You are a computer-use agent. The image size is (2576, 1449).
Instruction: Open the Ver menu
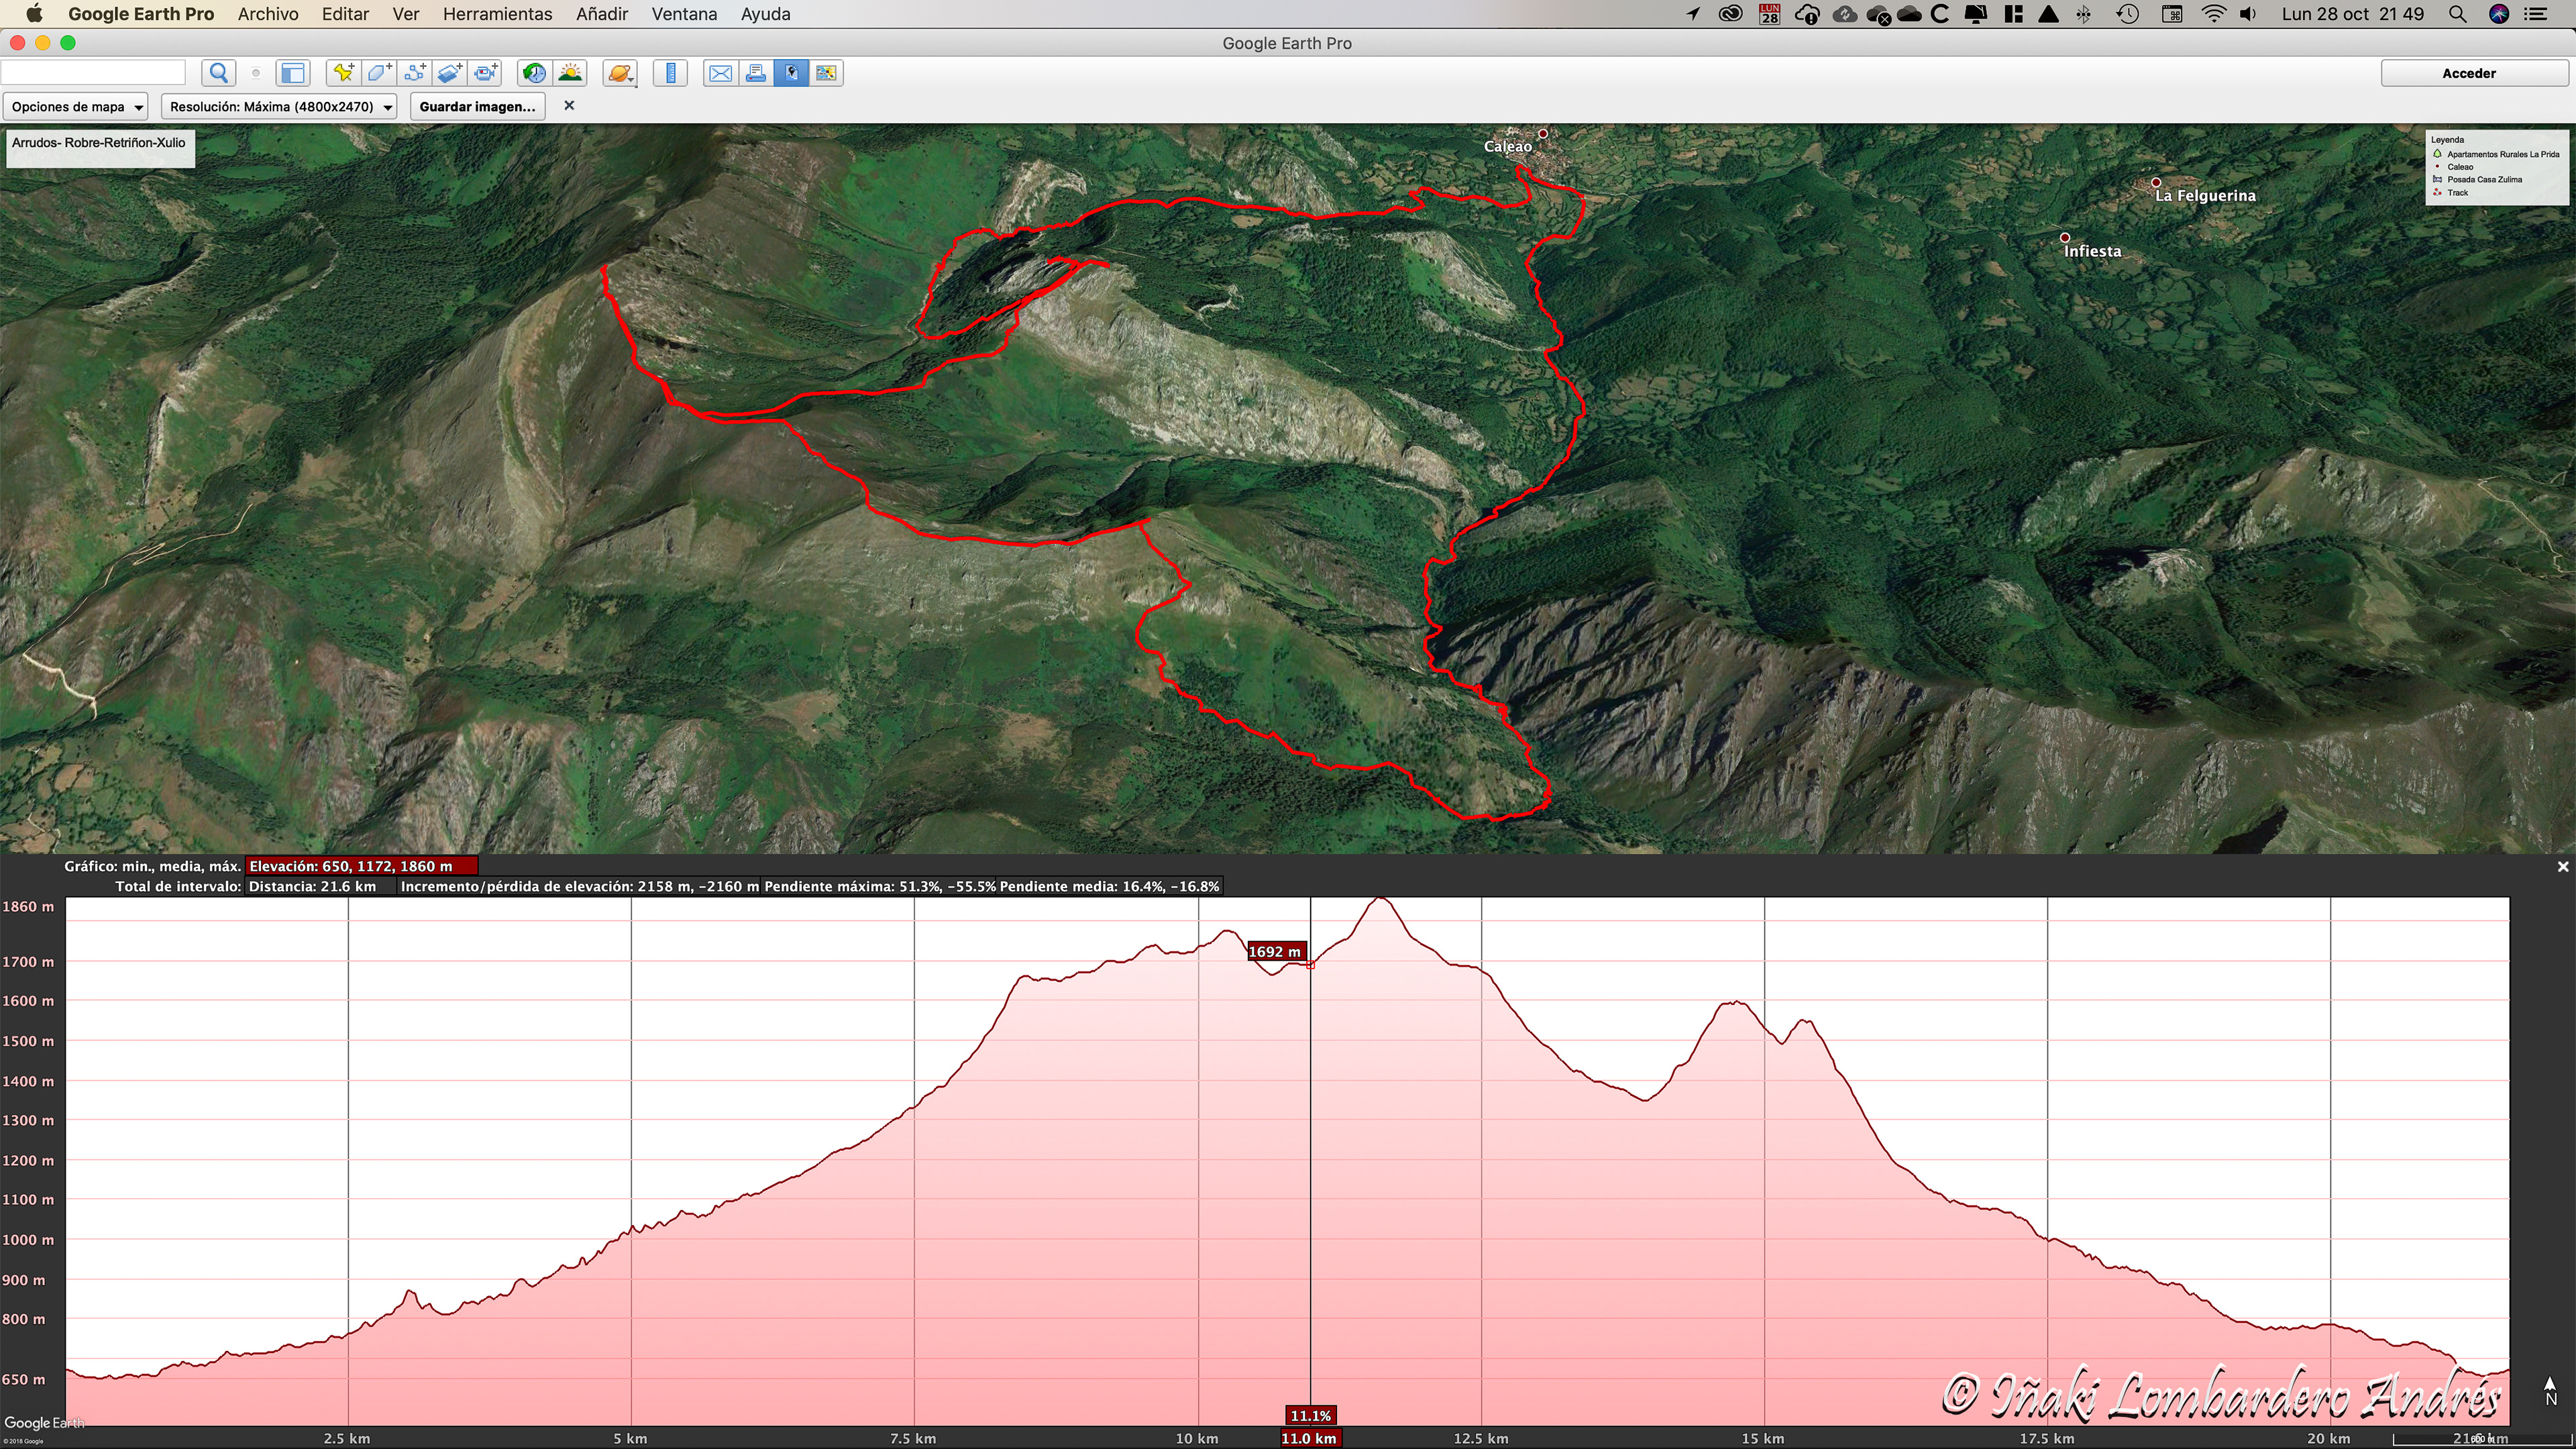tap(405, 14)
